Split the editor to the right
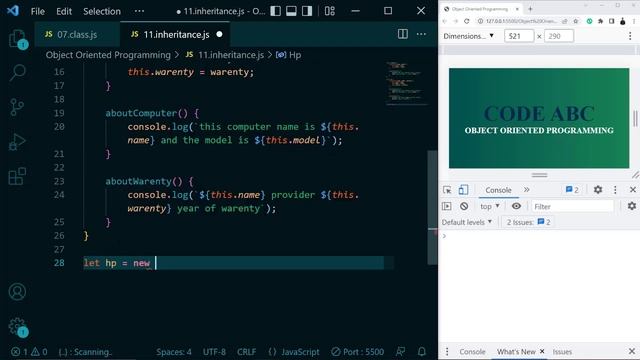 (x=403, y=34)
